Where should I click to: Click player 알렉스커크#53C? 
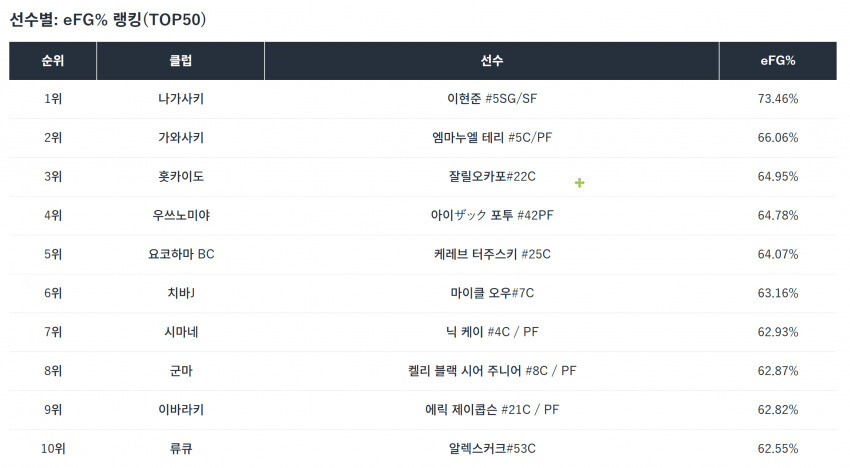(491, 448)
